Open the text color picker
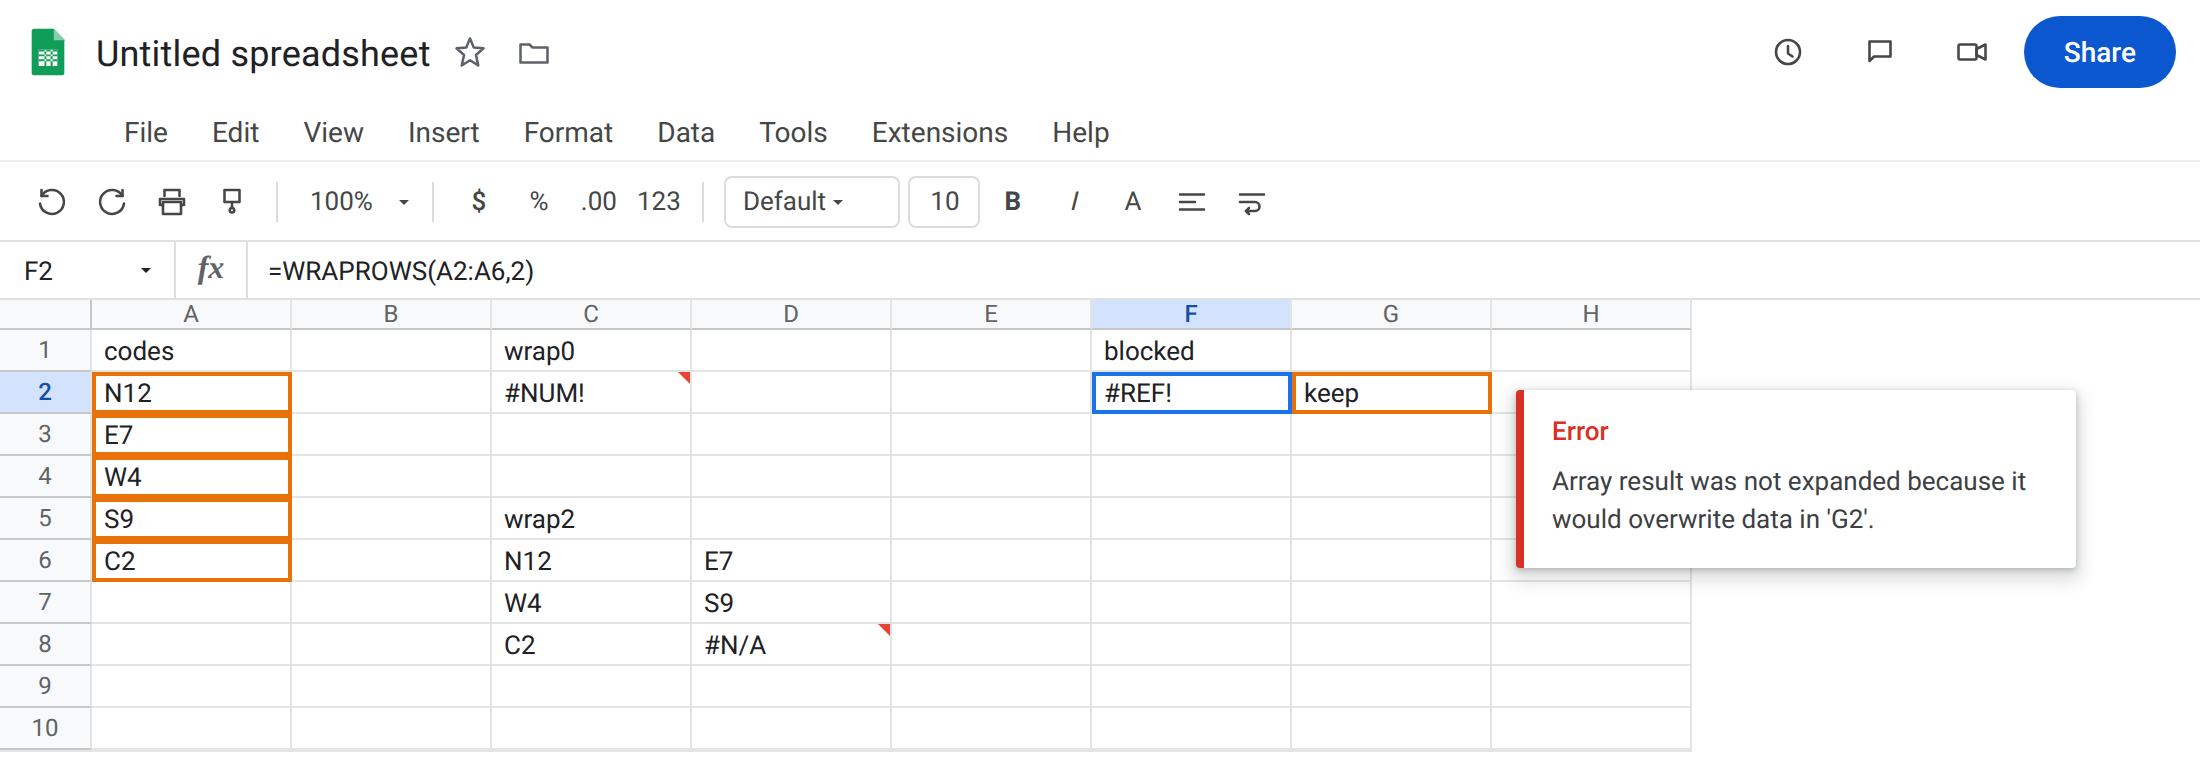 [1133, 202]
